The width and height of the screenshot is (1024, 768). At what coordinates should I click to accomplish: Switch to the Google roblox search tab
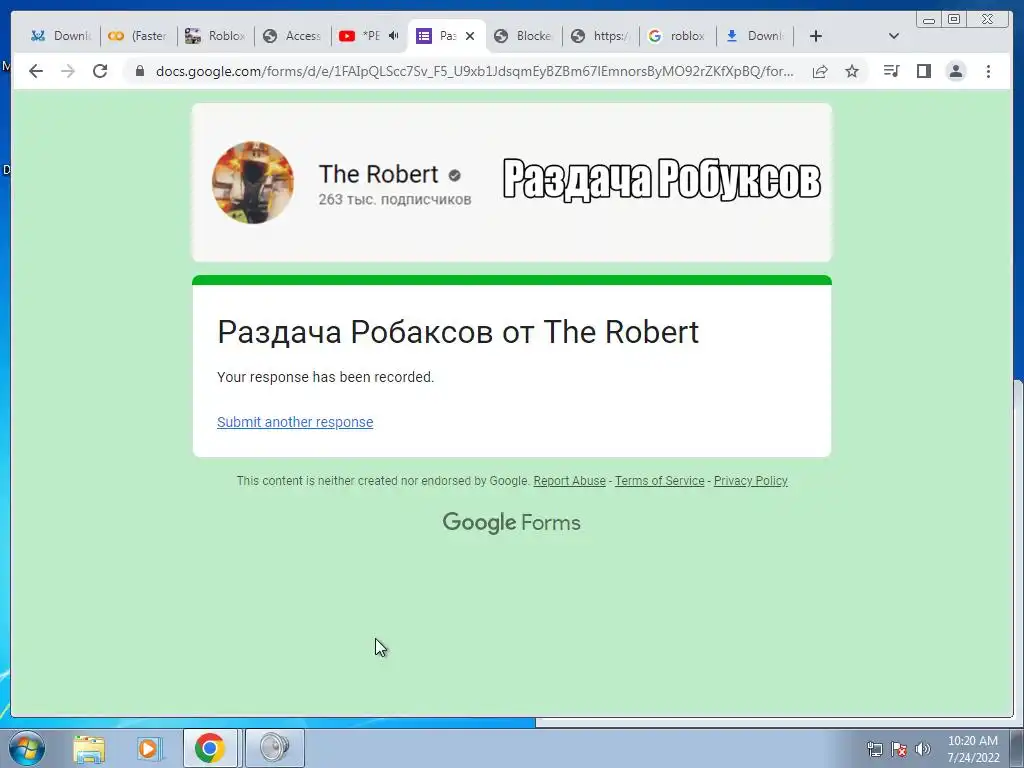[677, 36]
